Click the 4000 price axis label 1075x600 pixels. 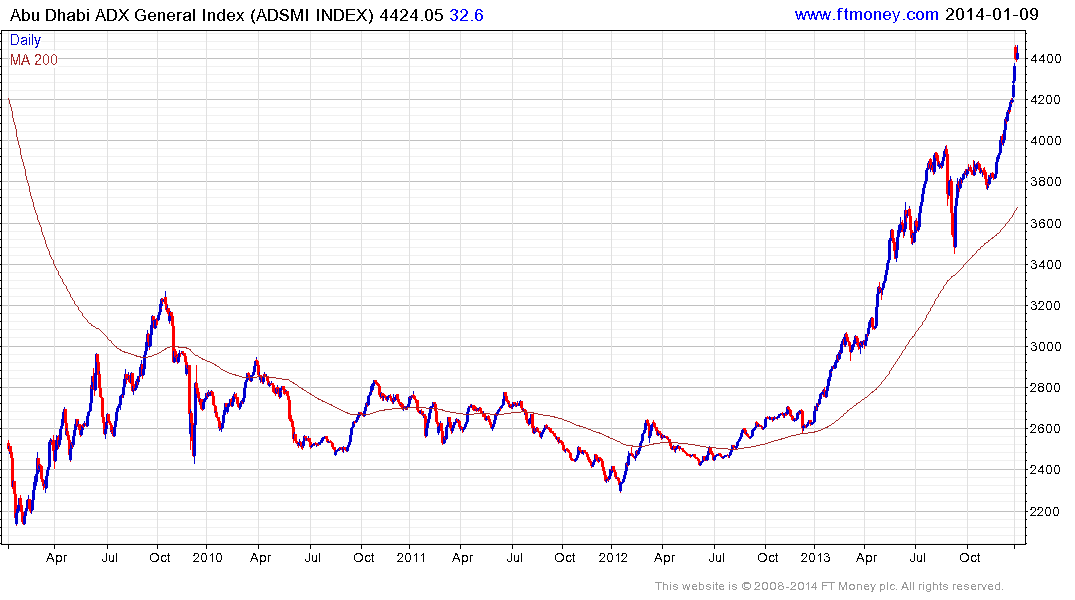point(1044,142)
